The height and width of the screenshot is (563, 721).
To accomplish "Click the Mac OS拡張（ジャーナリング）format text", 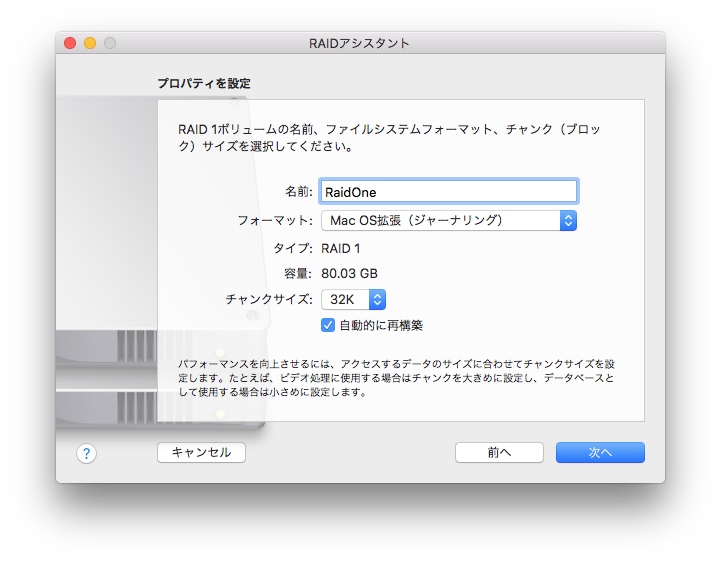I will click(x=416, y=221).
